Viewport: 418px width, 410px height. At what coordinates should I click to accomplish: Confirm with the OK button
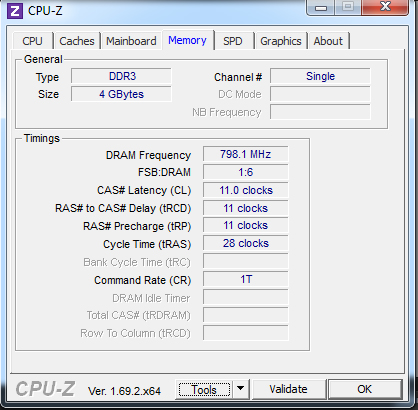365,389
